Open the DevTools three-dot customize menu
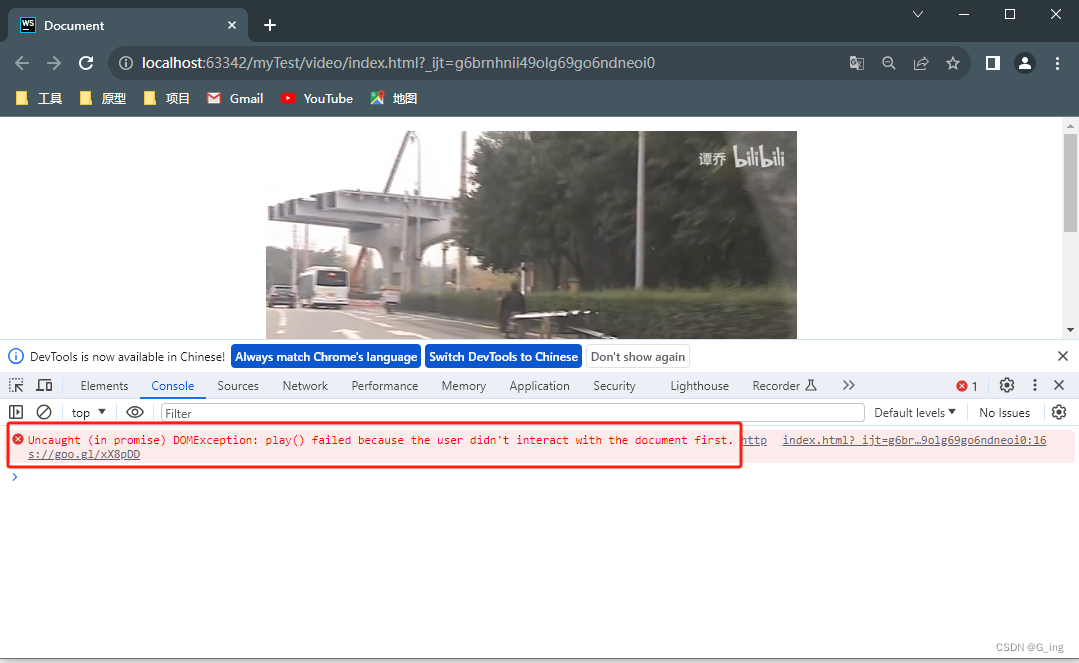Viewport: 1079px width, 663px height. coord(1035,386)
